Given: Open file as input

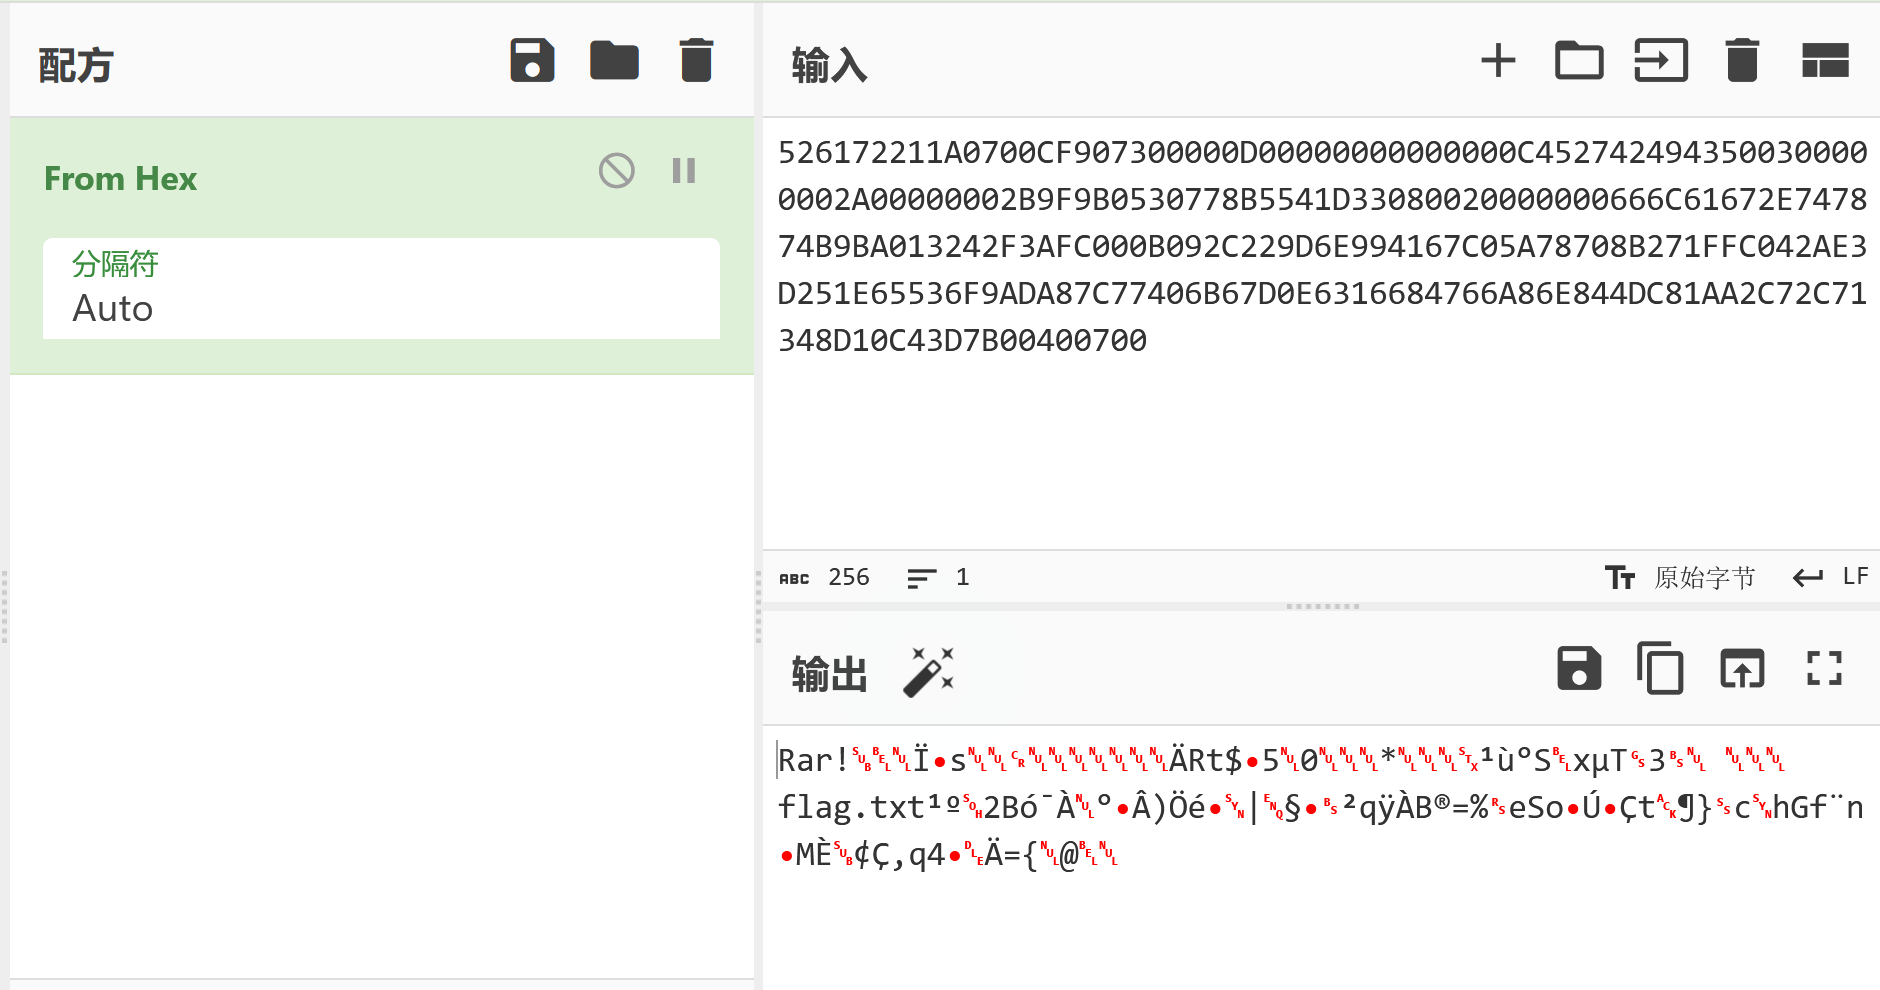Looking at the screenshot, I should coord(1661,61).
